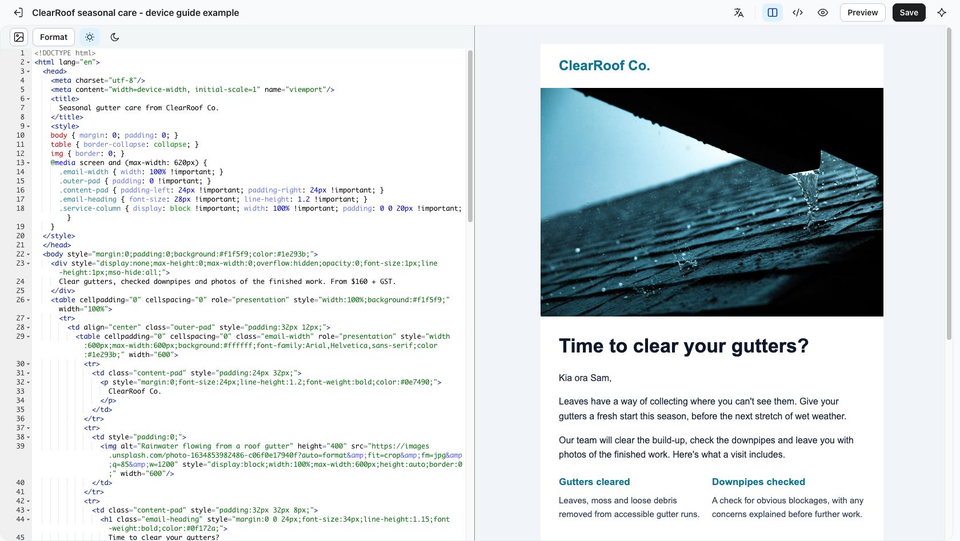Click line number 20 in the gutter

click(20, 236)
